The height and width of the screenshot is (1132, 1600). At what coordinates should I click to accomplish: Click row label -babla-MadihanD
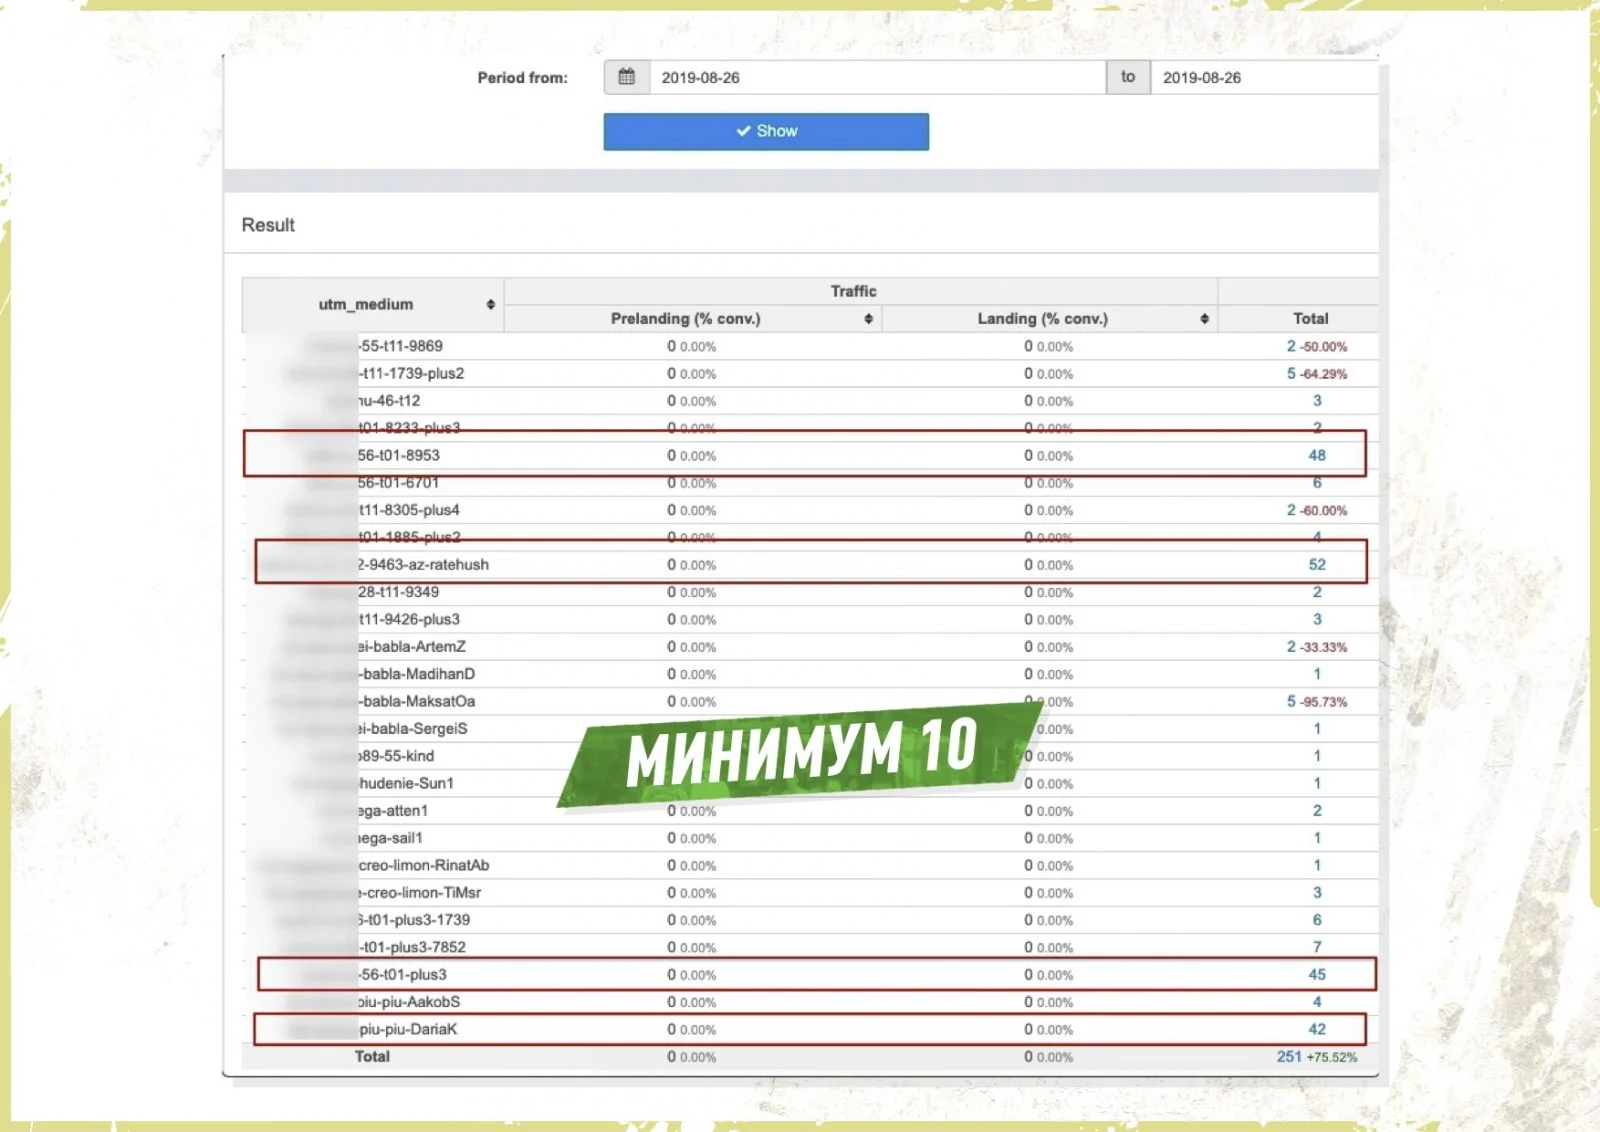click(x=417, y=674)
